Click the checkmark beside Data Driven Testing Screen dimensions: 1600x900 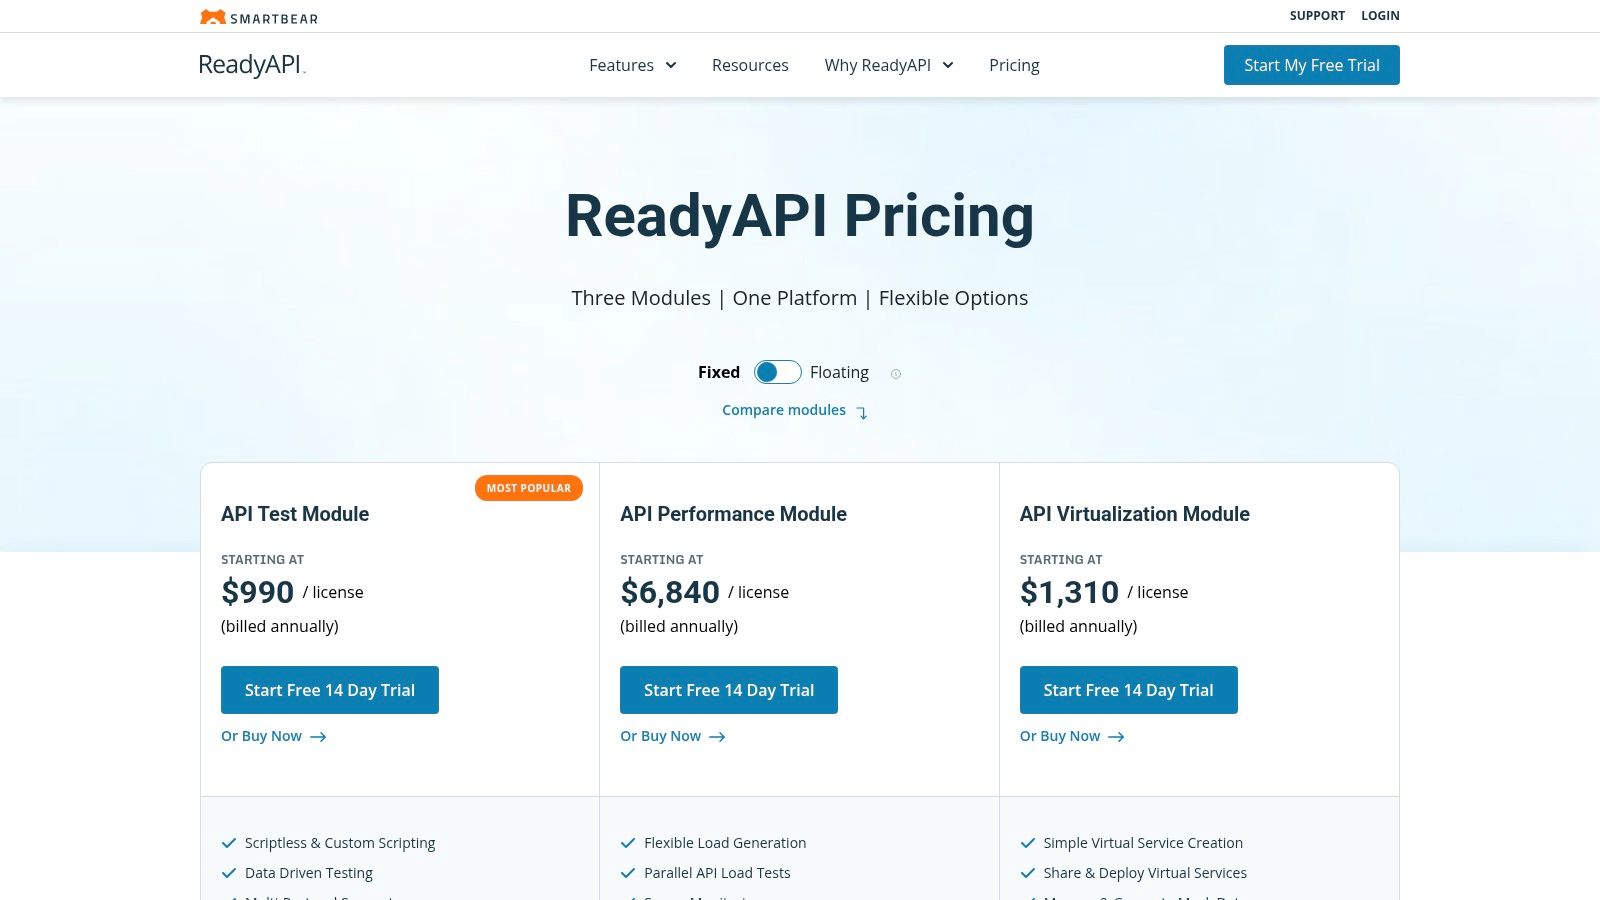[x=229, y=872]
